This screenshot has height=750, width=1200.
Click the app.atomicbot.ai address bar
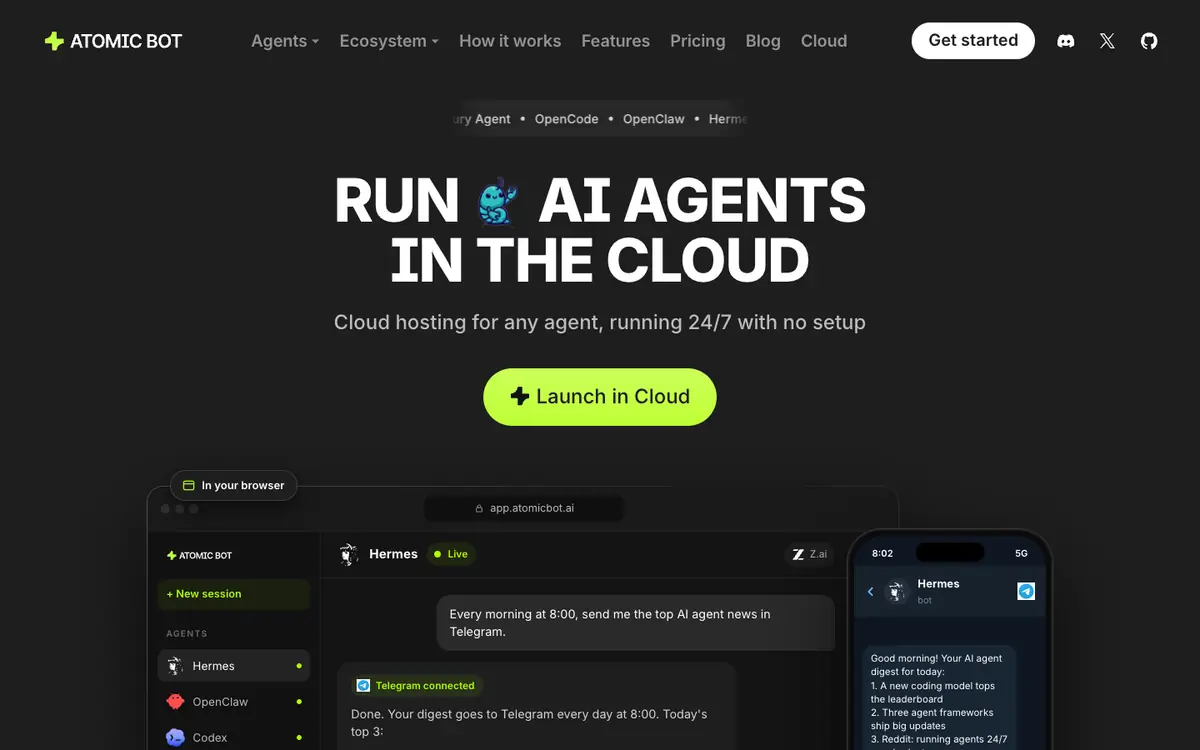coord(524,508)
